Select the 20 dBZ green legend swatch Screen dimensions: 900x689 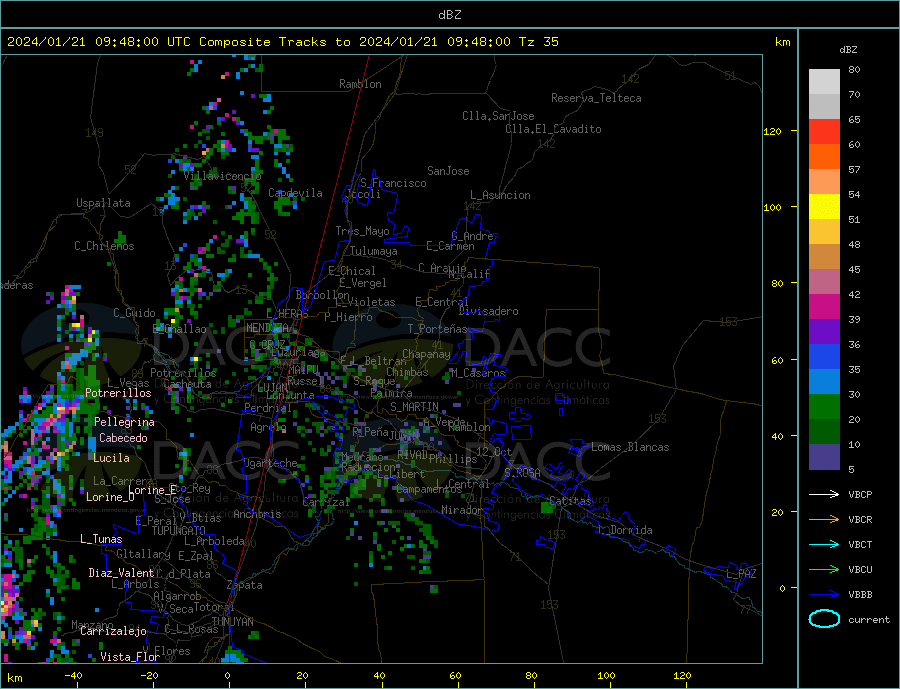click(x=824, y=432)
